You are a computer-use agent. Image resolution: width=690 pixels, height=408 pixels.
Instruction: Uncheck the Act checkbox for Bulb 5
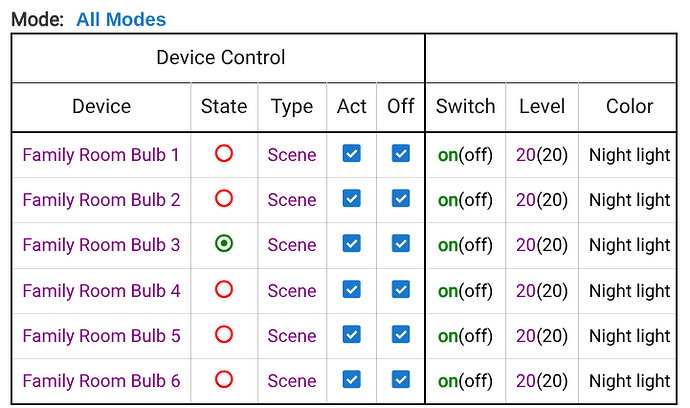tap(351, 335)
